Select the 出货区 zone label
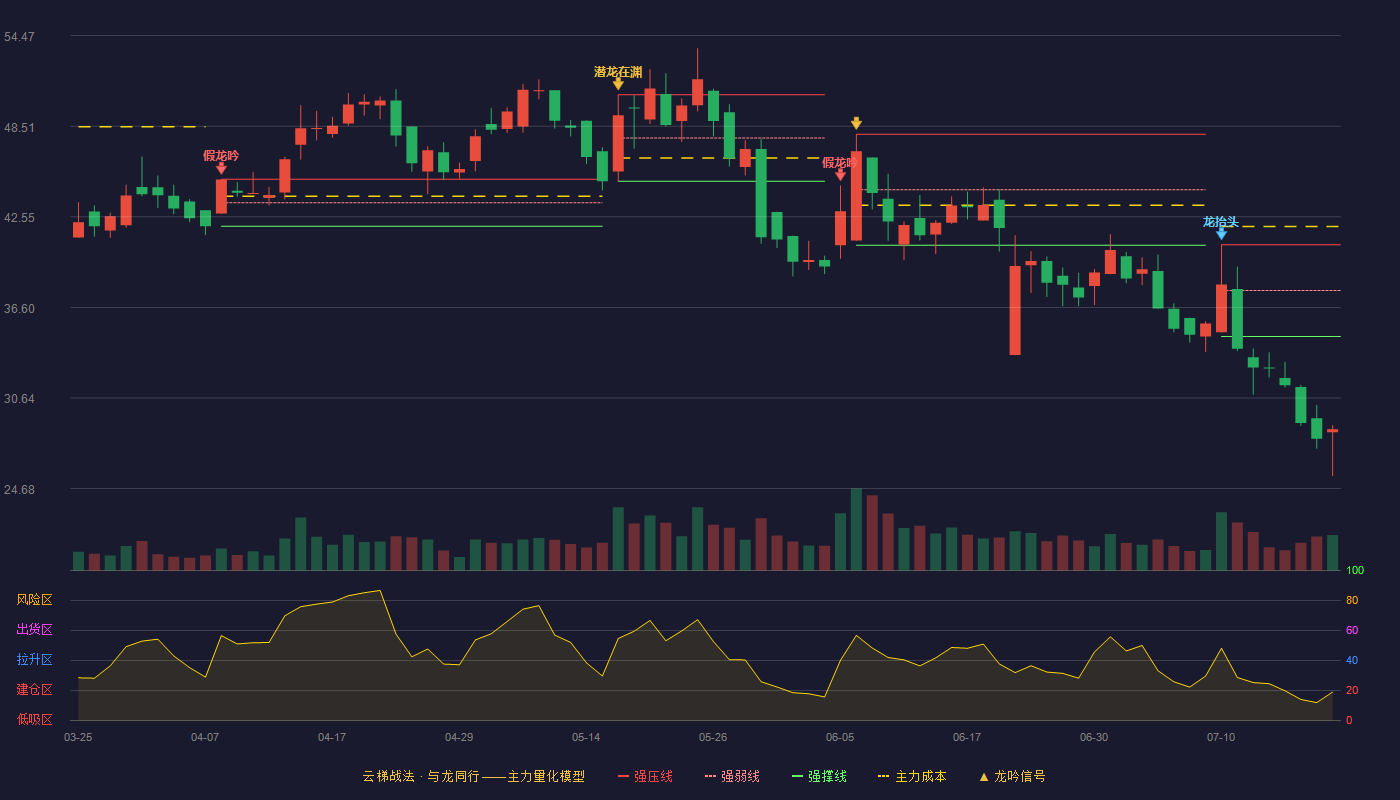Screen dimensions: 1400x800 tap(34, 630)
